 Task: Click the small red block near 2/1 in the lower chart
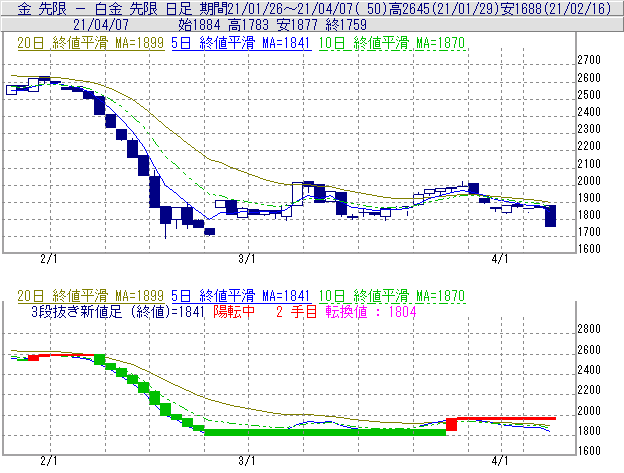pos(33,358)
